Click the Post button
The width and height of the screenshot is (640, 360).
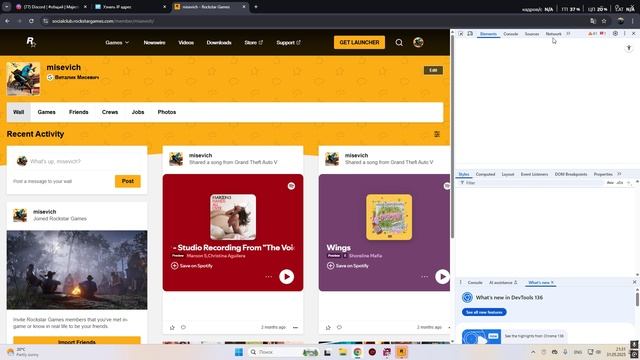pyautogui.click(x=128, y=181)
